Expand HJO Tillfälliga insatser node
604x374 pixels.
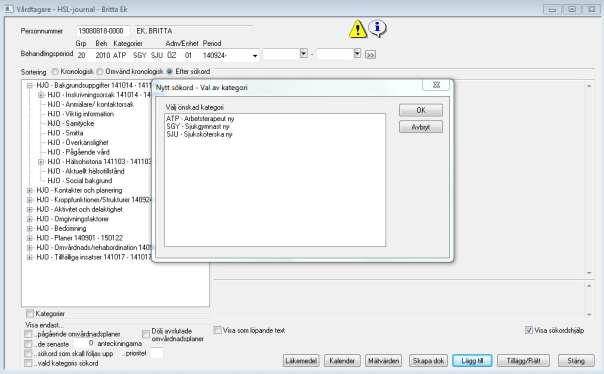tap(30, 257)
